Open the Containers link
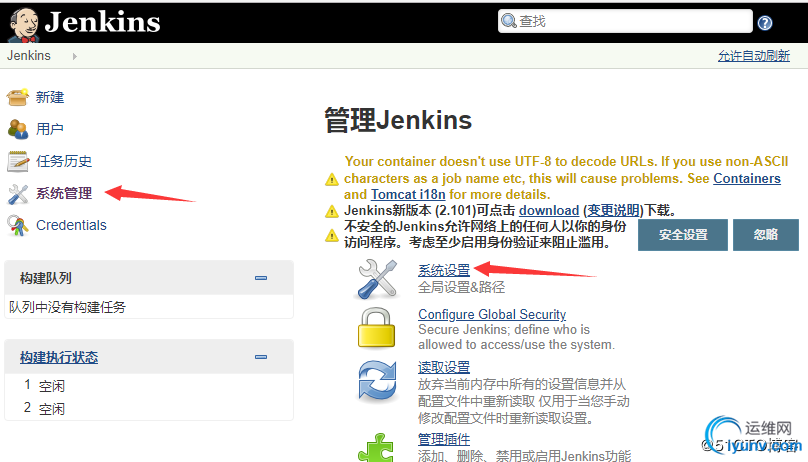Image resolution: width=808 pixels, height=462 pixels. (747, 178)
